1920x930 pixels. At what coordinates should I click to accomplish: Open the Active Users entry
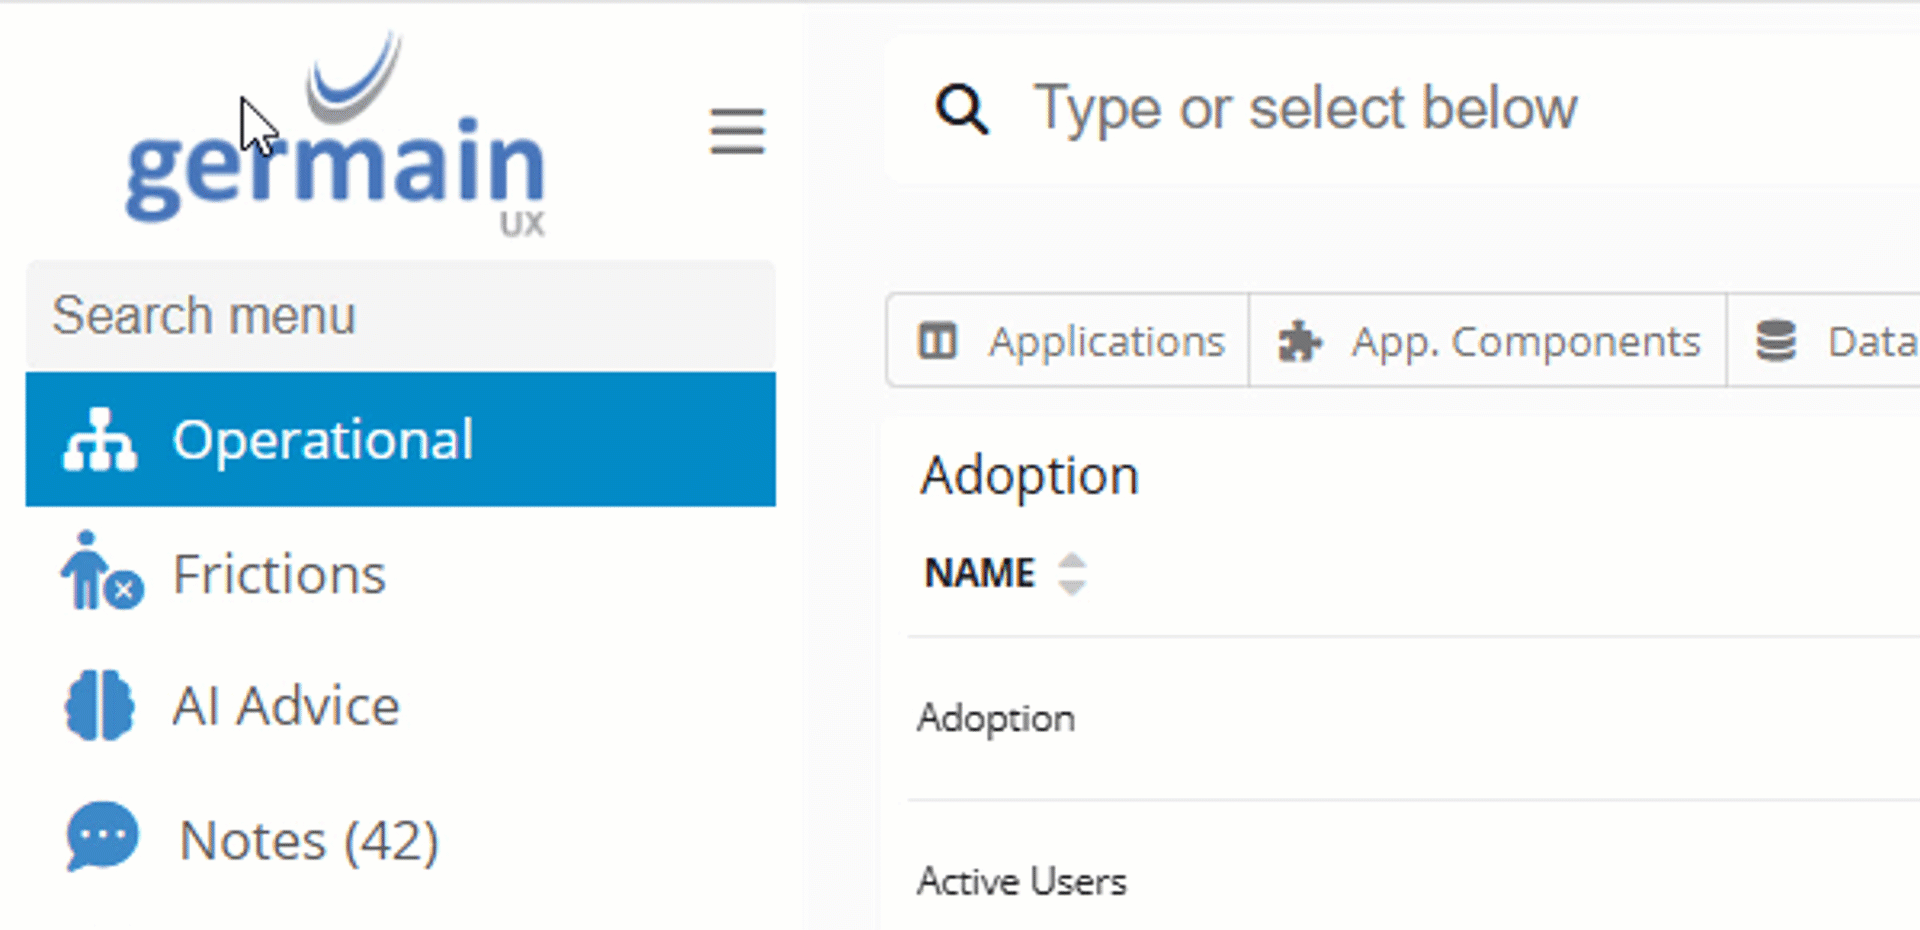click(x=1022, y=881)
